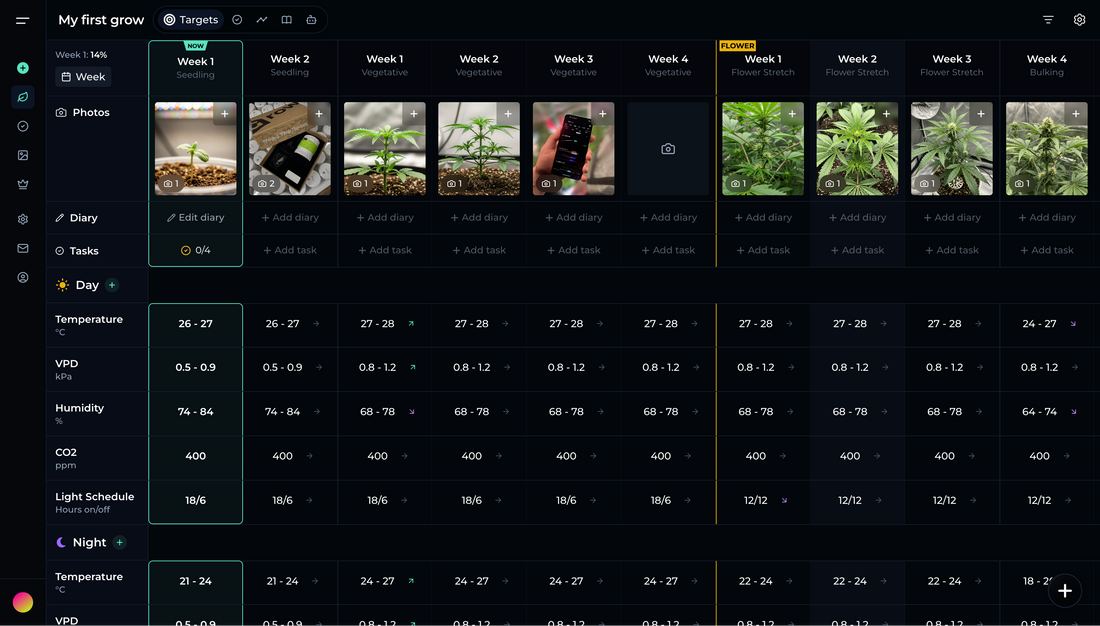Viewport: 1100px width, 626px height.
Task: Click the crown icon in the sidebar
Action: (x=23, y=184)
